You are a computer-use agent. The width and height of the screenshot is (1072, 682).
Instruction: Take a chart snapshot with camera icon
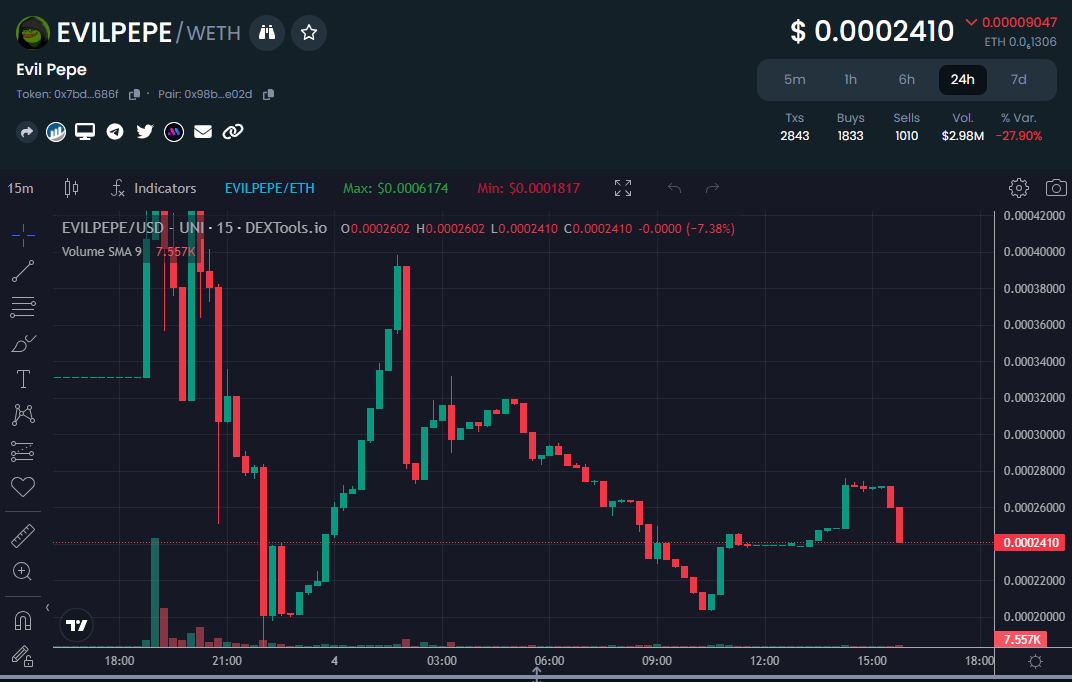(x=1056, y=188)
